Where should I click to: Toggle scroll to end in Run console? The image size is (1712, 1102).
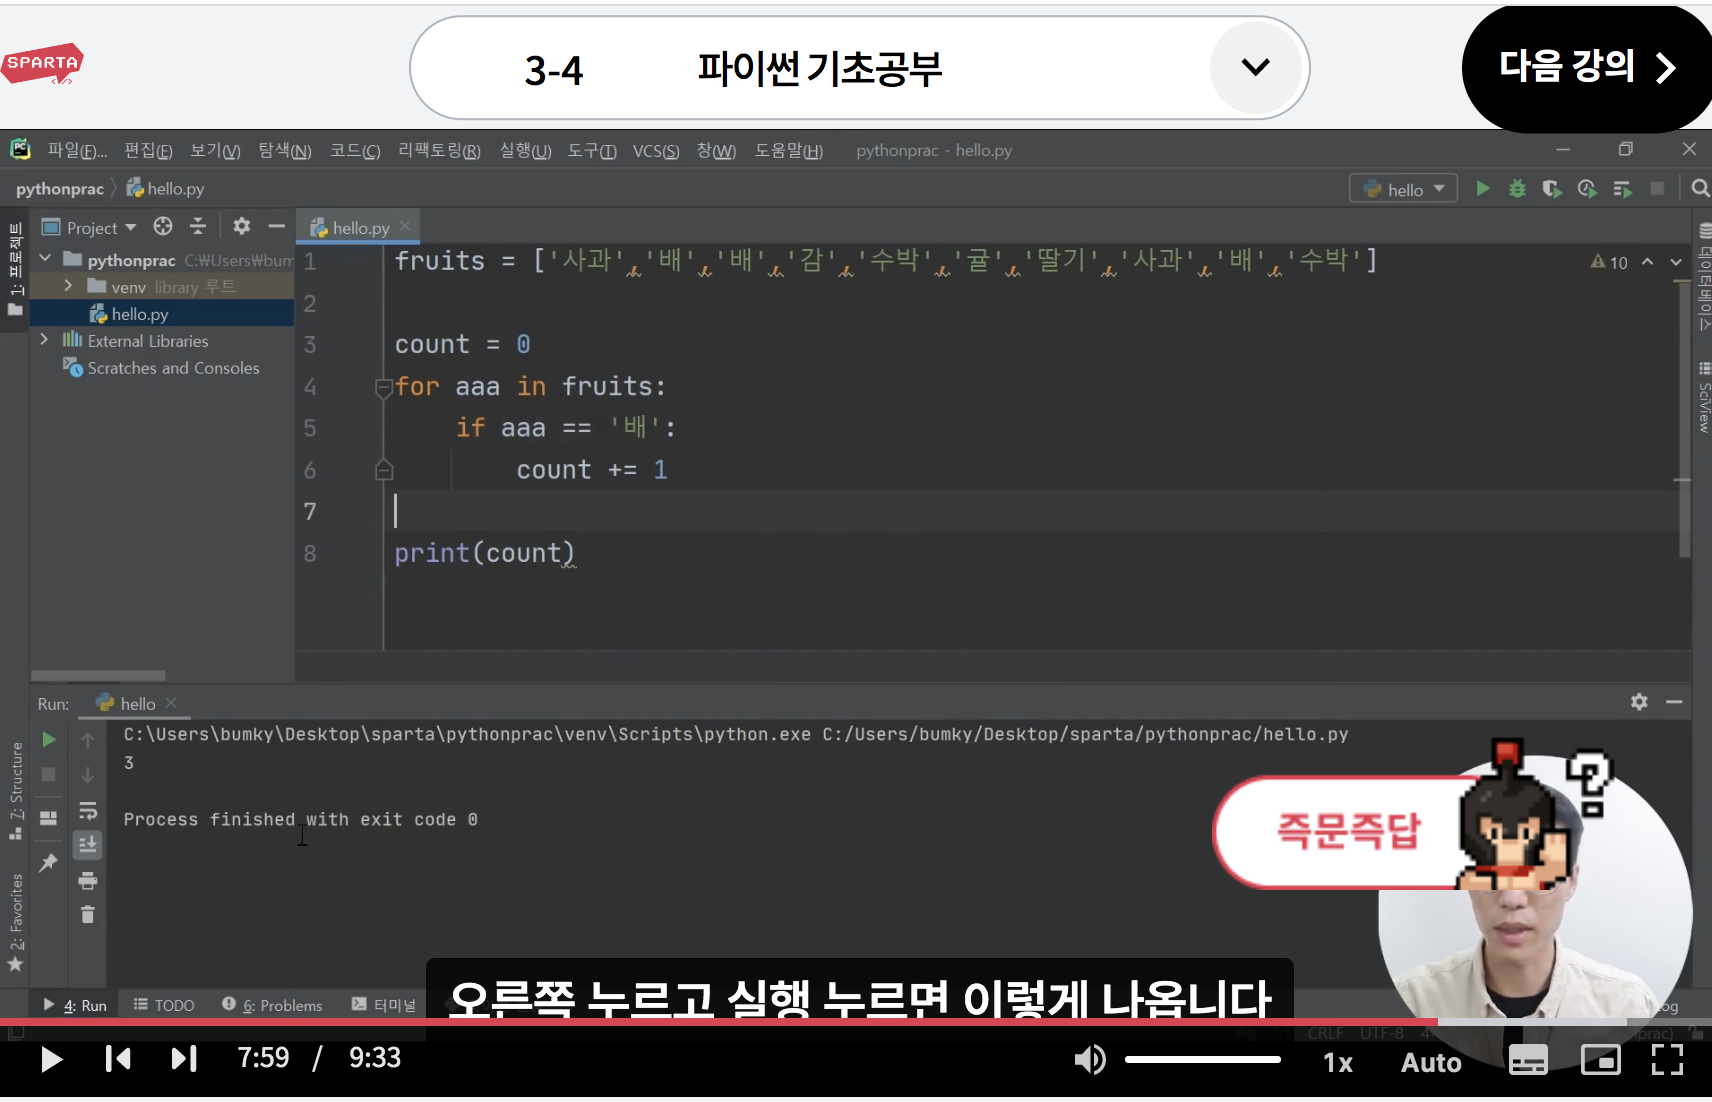tap(88, 845)
